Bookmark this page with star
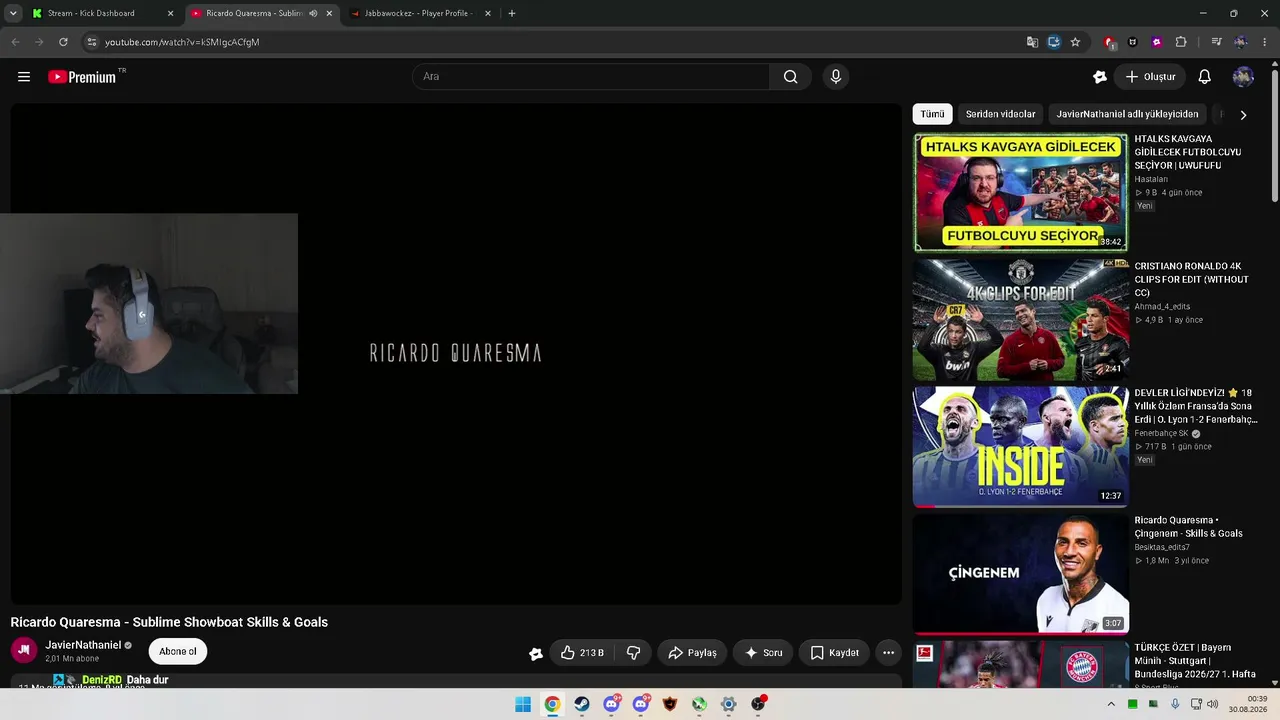Screen dimensions: 1280x720 point(1075,42)
